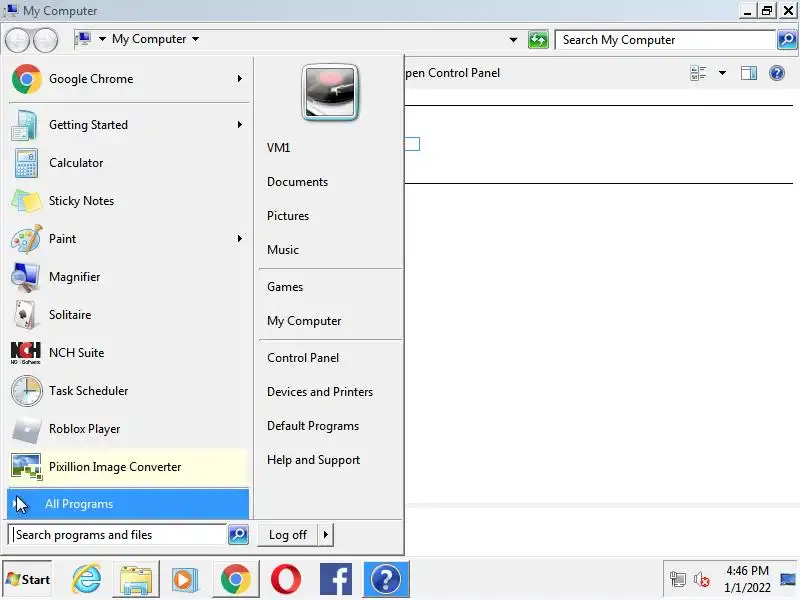Open Devices and Printers
Viewport: 800px width, 600px height.
(320, 392)
